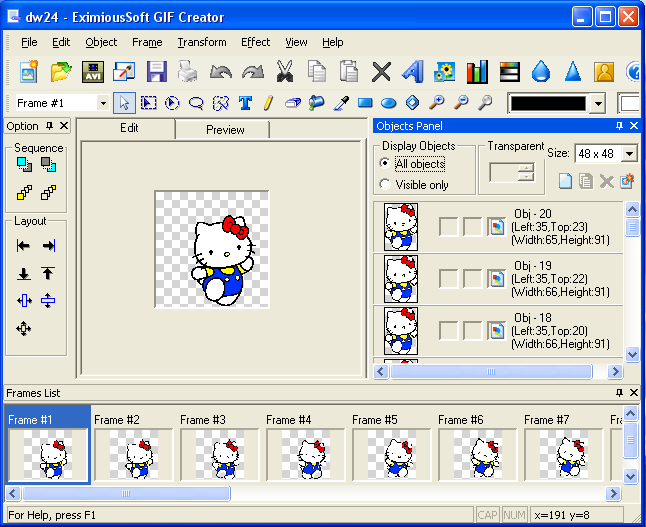Viewport: 646px width, 527px height.
Task: Click the Redo arrow icon
Action: coord(253,73)
